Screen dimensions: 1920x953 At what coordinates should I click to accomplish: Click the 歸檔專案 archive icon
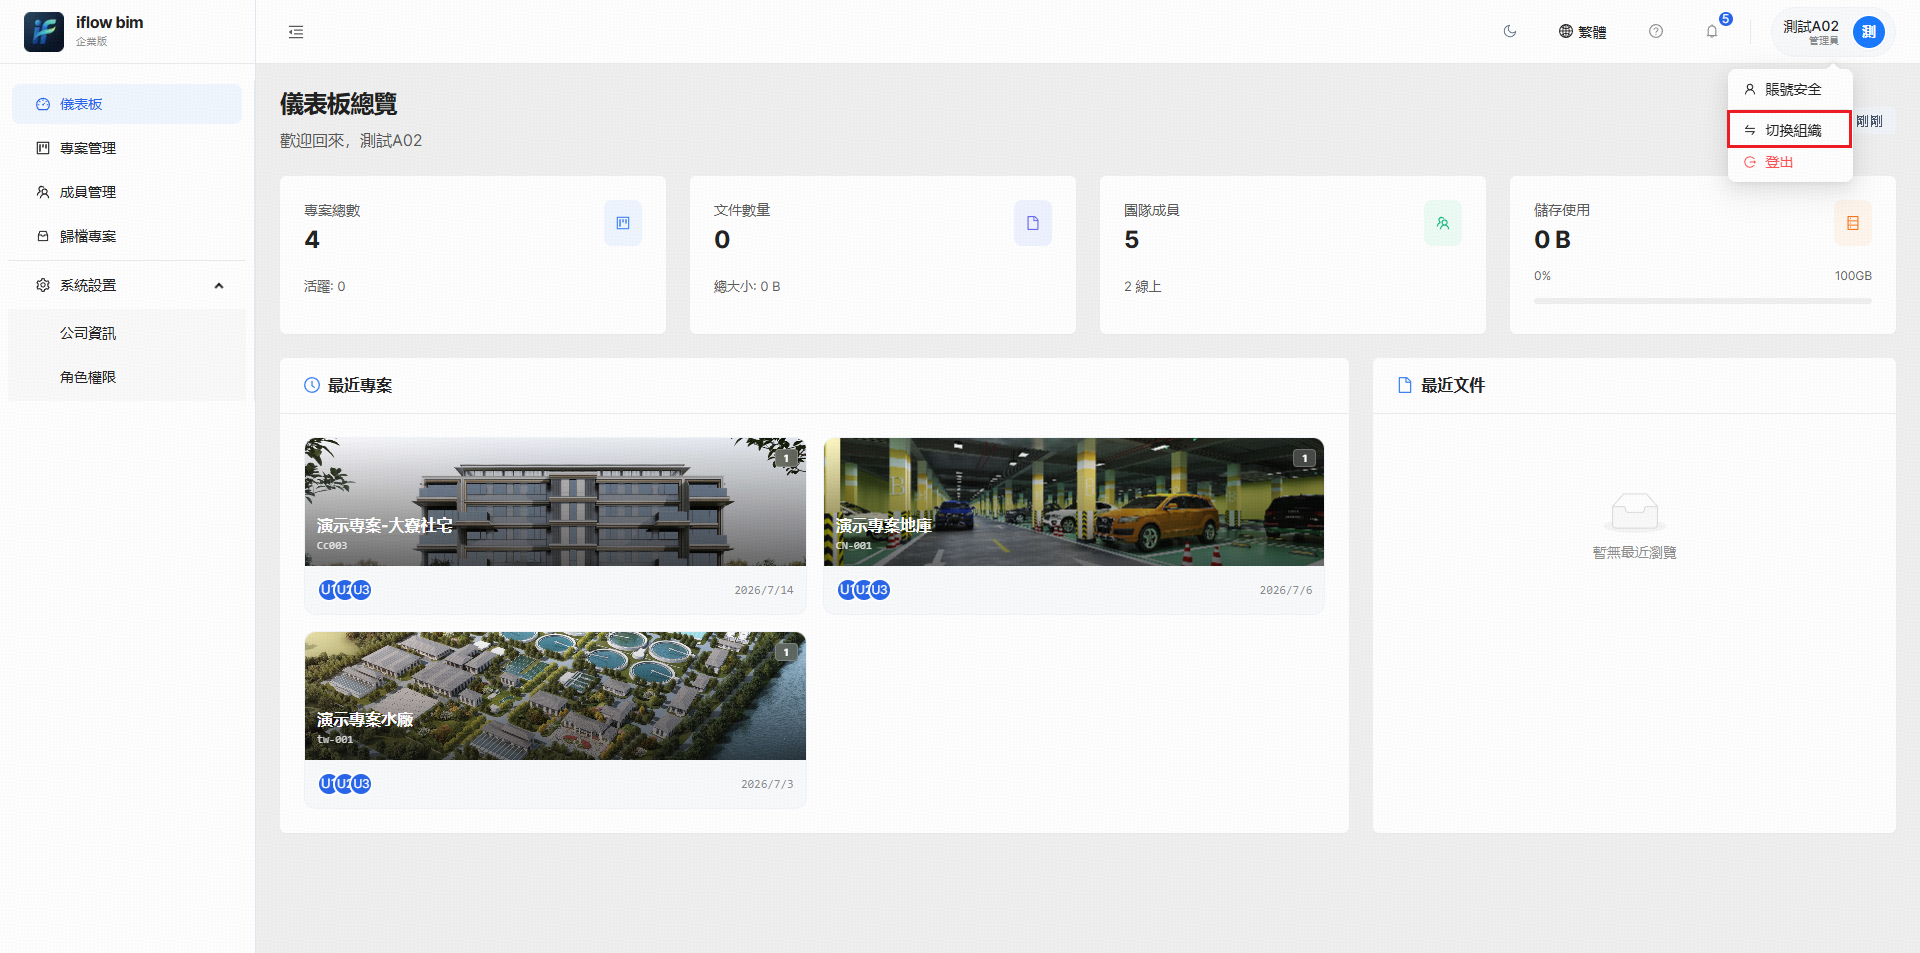point(43,236)
